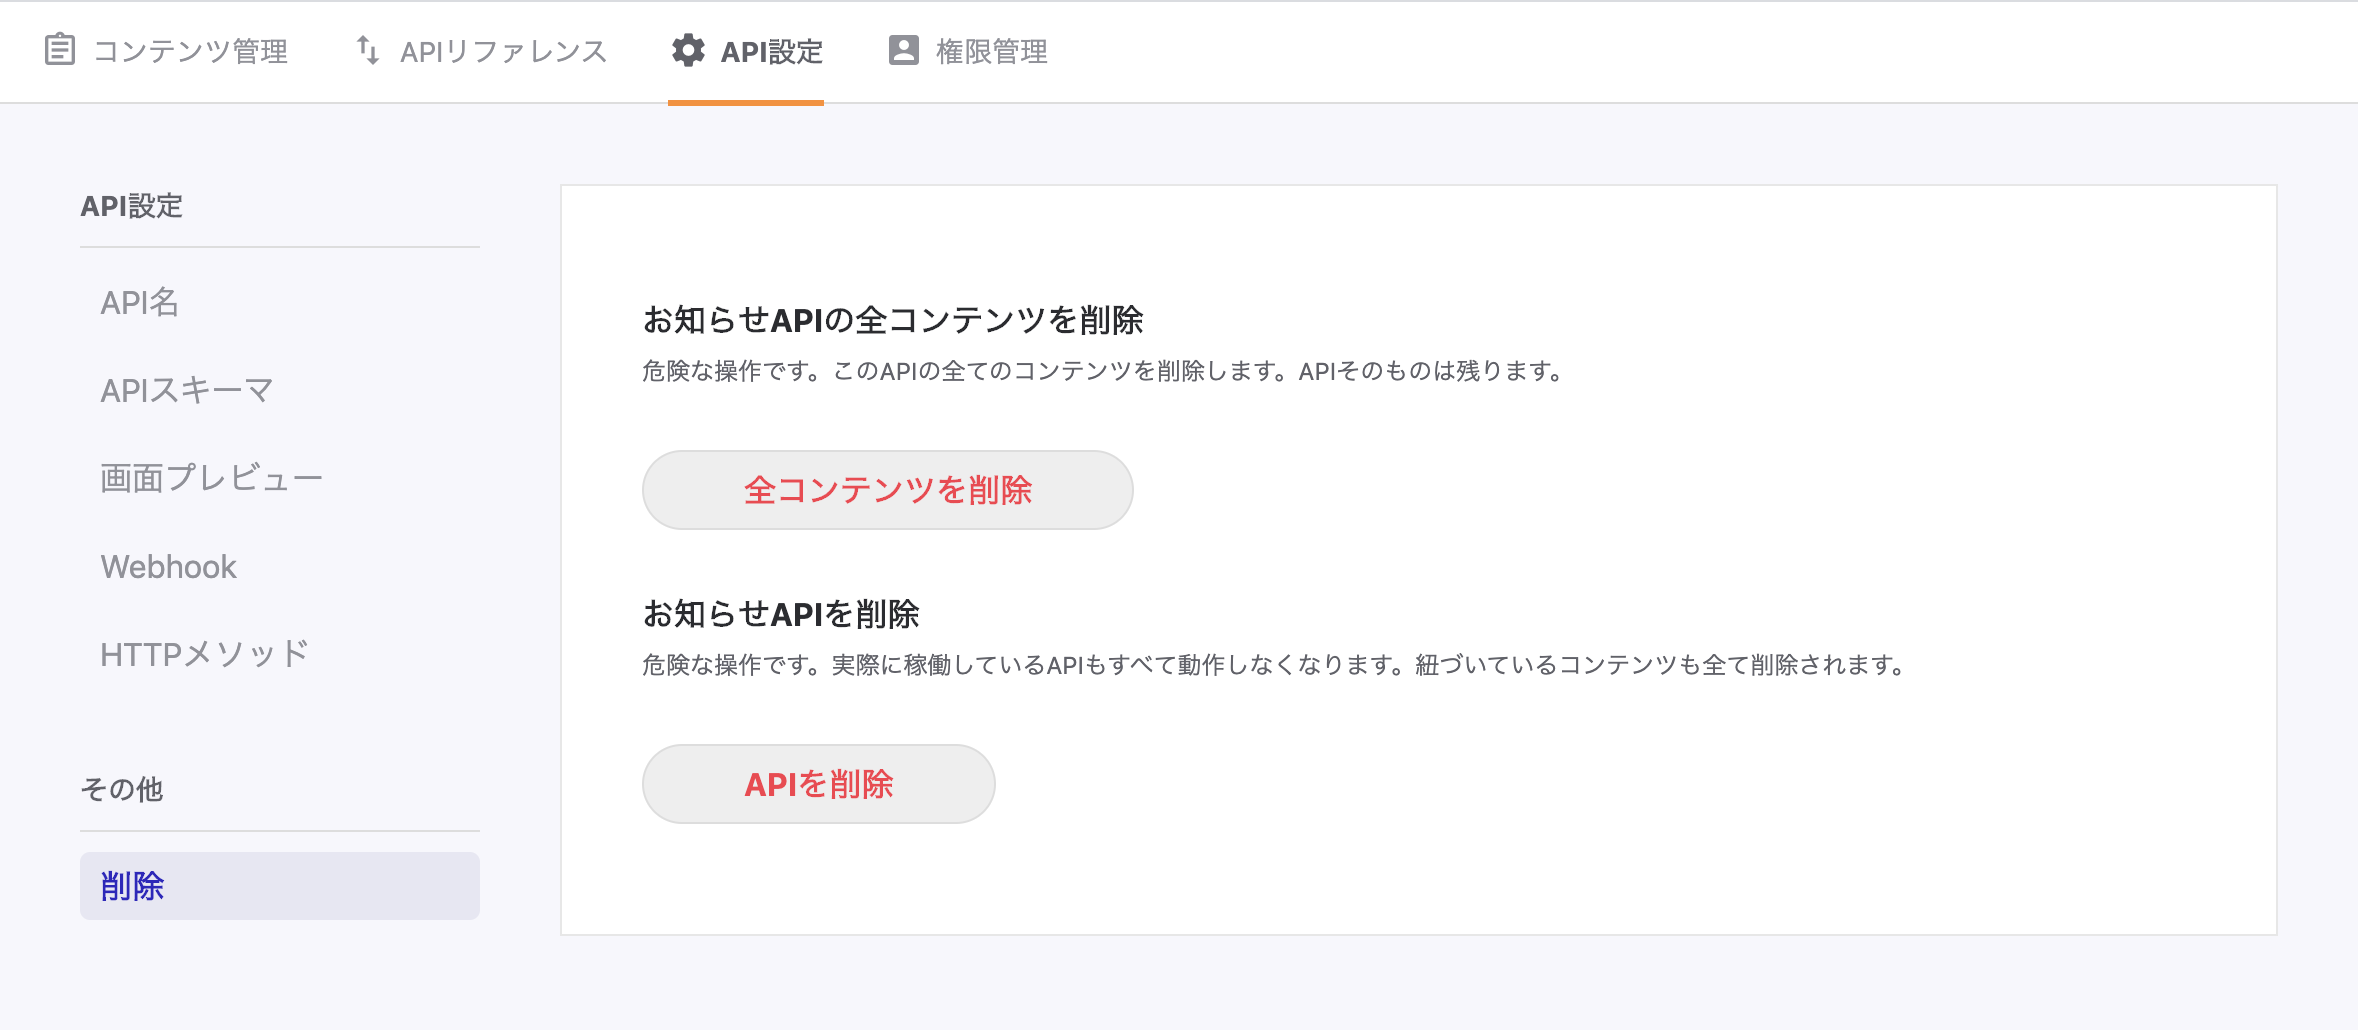Click the お知らせAPIの全コンテンツを削除 heading
Image resolution: width=2358 pixels, height=1030 pixels.
click(x=892, y=320)
